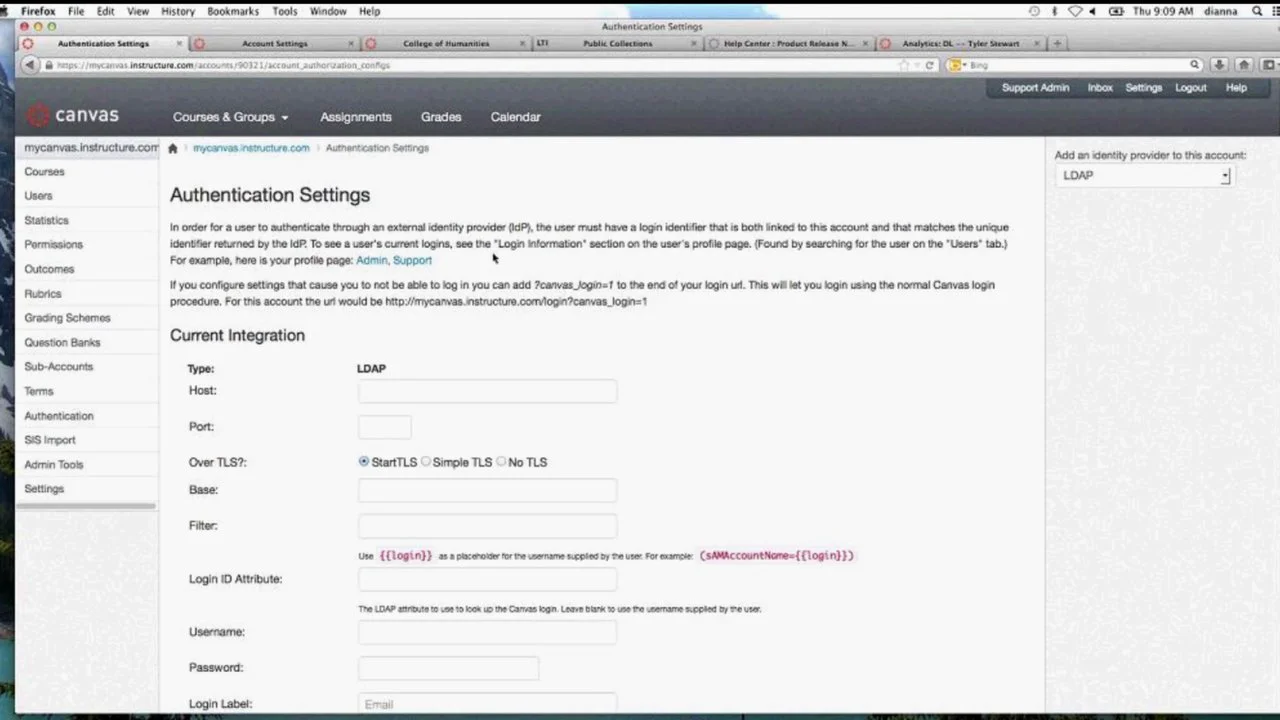This screenshot has height=720, width=1280.
Task: Select the Simple TLS radio option
Action: point(426,462)
